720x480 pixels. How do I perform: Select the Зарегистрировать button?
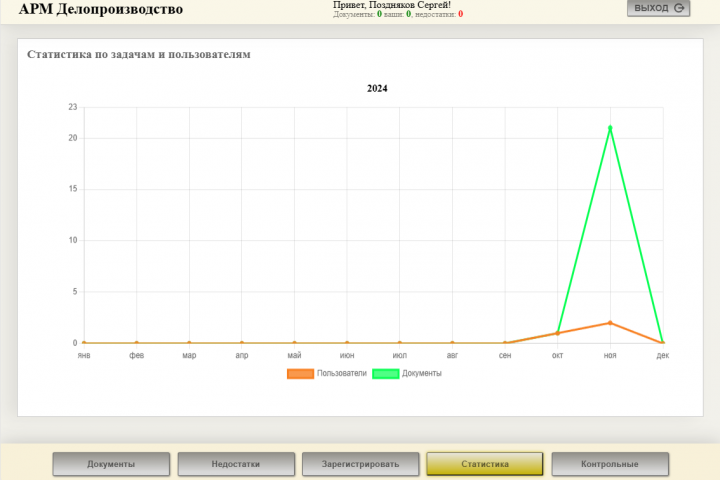(360, 464)
